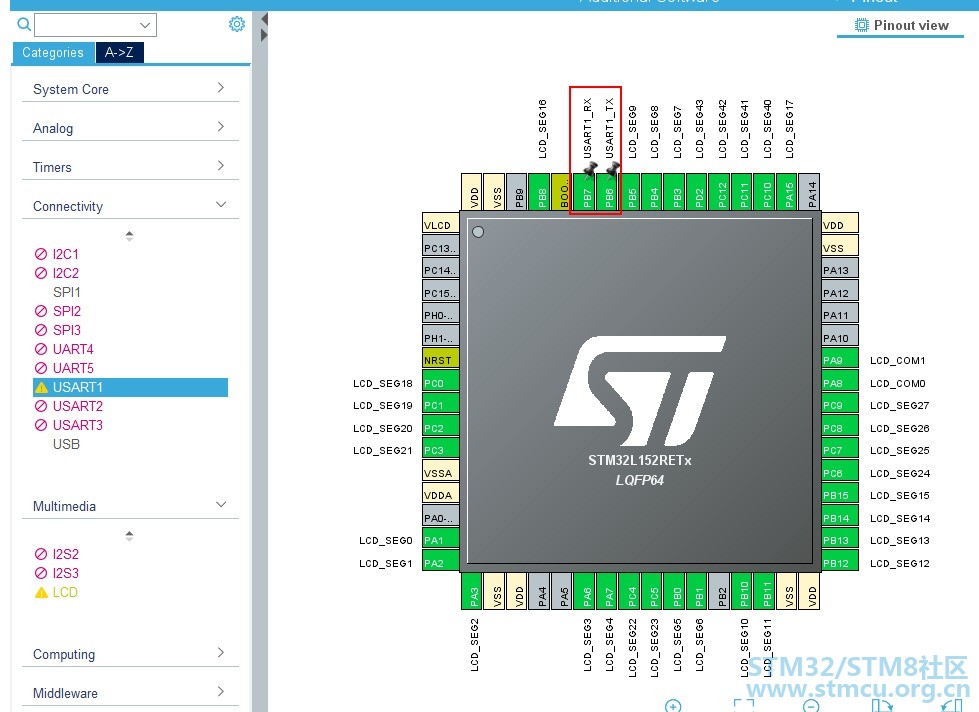Click the pushpin icon on PB6
Viewport: 979px width, 712px height.
pos(612,169)
